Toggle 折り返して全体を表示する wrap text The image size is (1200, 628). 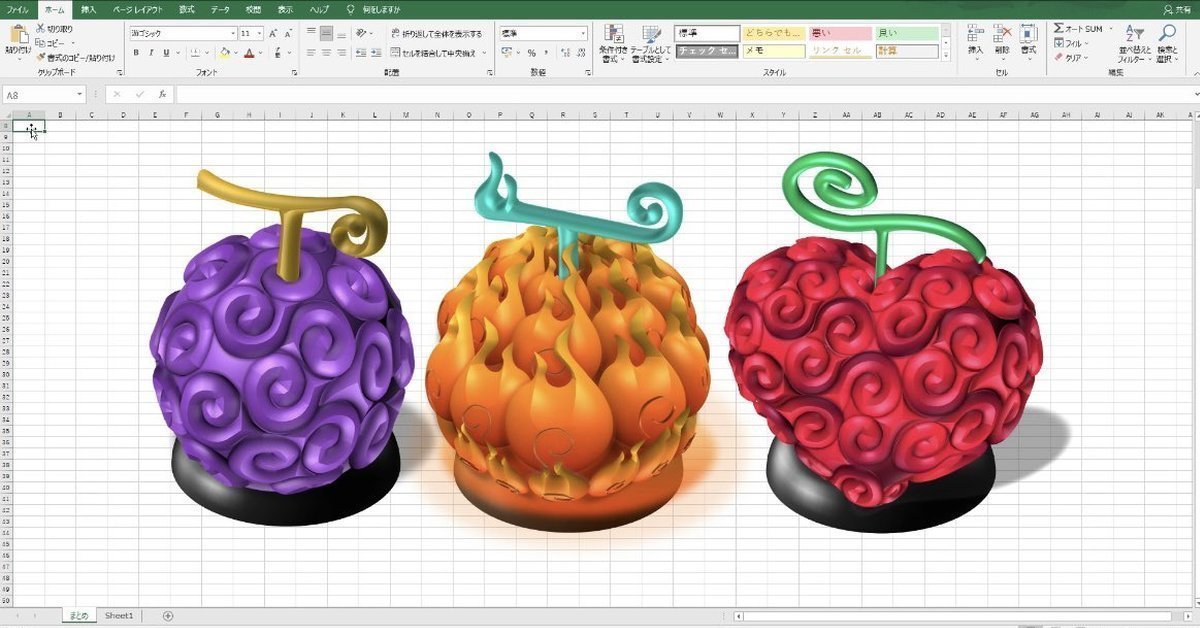[x=435, y=33]
